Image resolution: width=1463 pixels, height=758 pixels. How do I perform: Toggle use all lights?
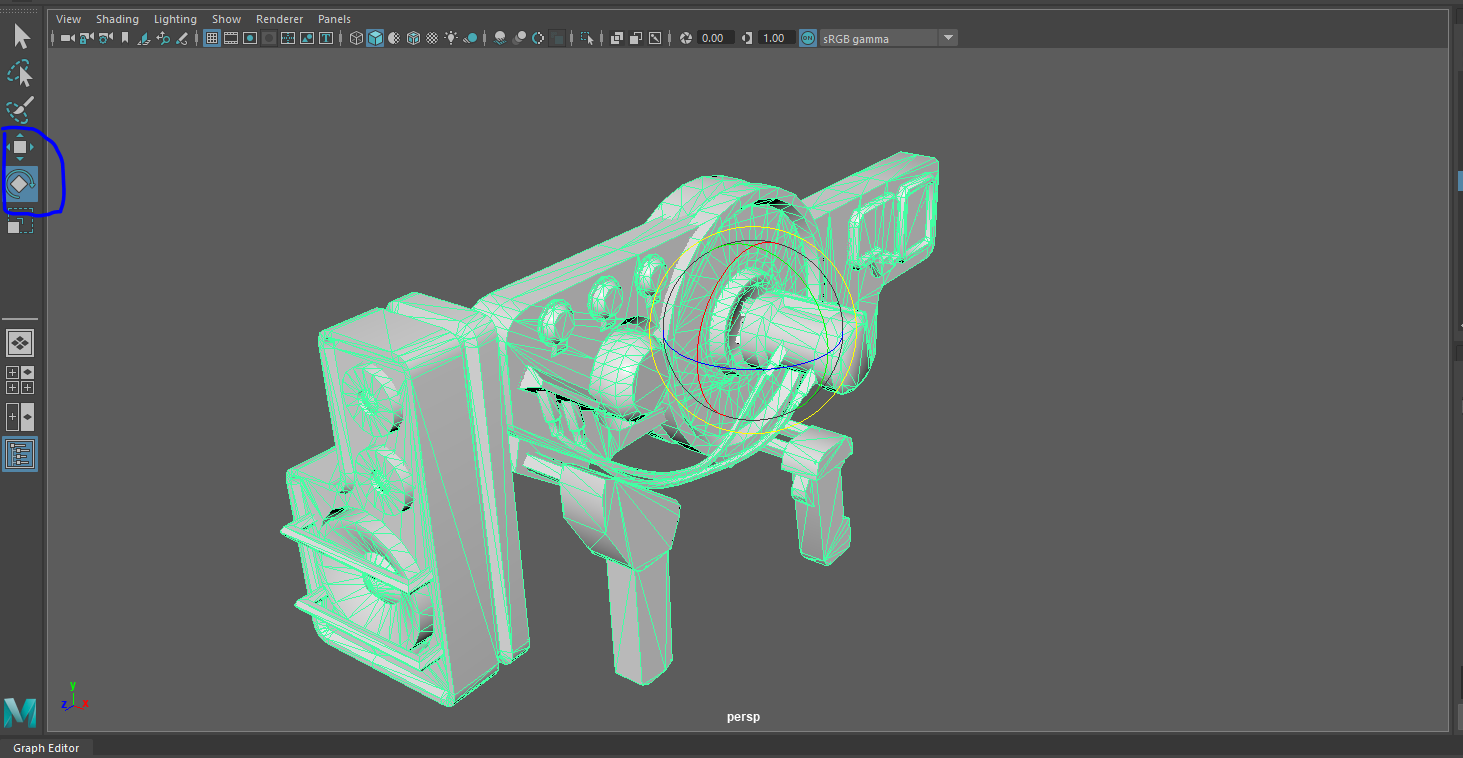451,38
